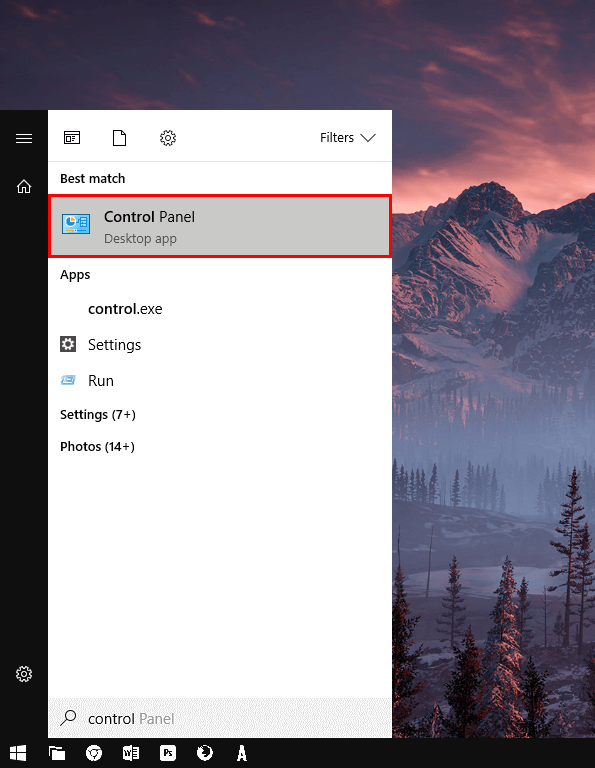
Task: Expand the Filters dropdown
Action: (x=348, y=138)
